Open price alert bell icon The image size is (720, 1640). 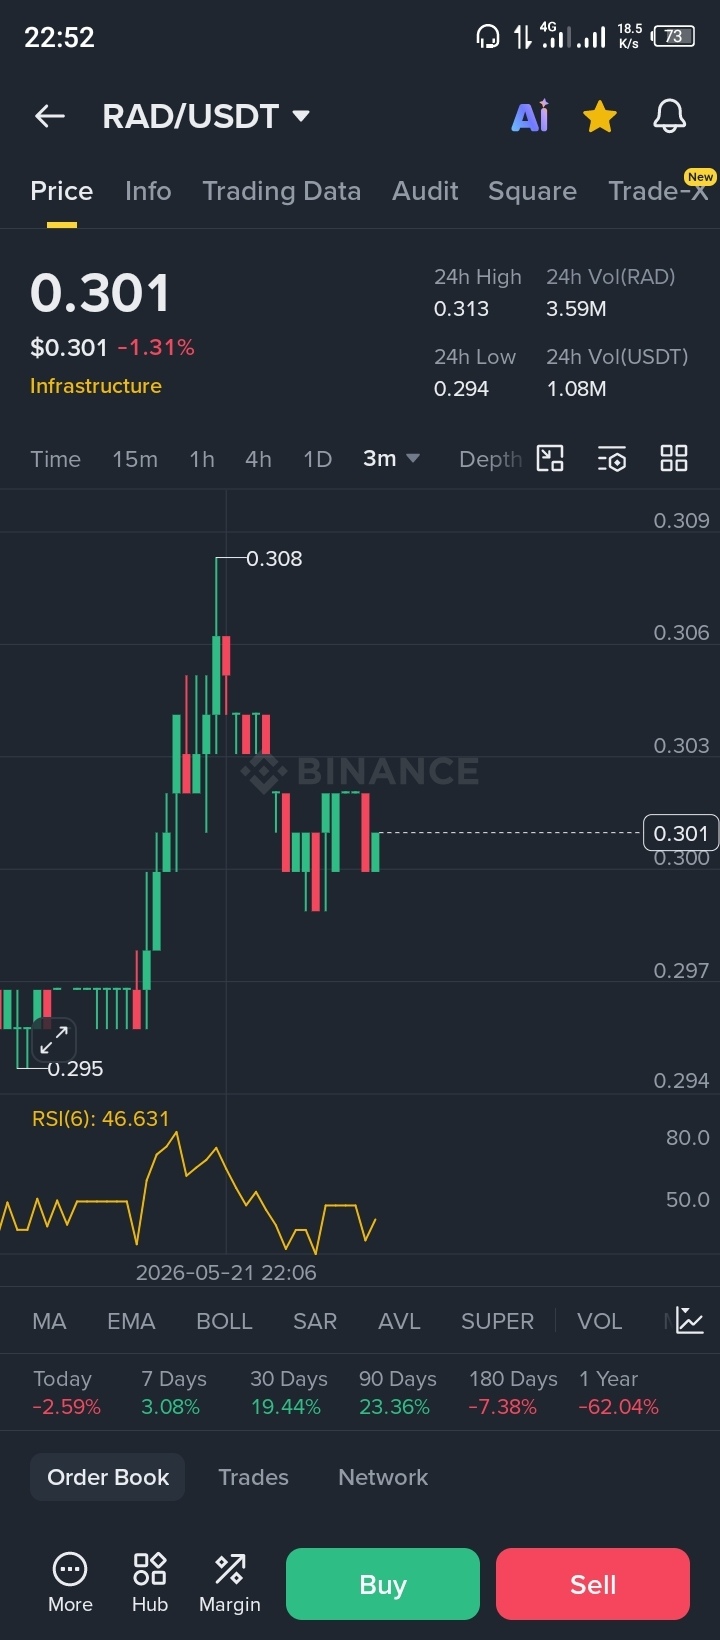point(670,117)
